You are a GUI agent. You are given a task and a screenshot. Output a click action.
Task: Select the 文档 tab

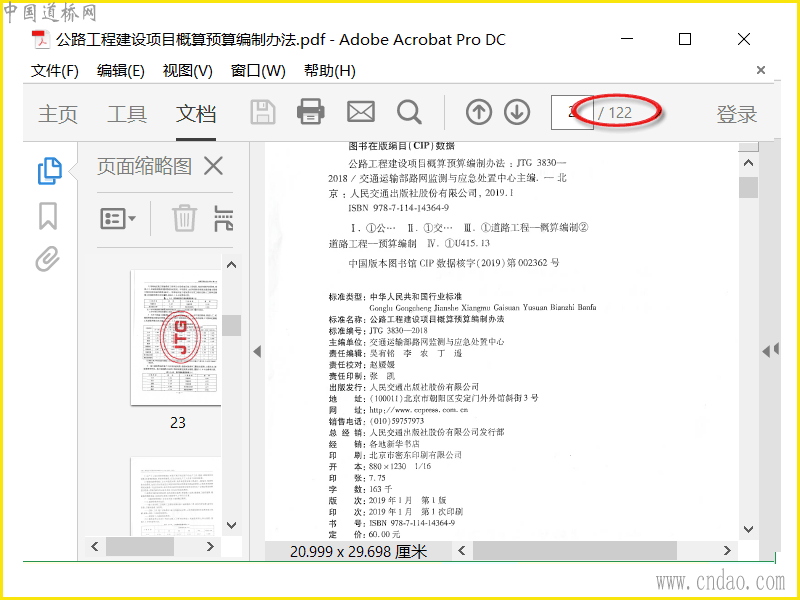[x=196, y=114]
